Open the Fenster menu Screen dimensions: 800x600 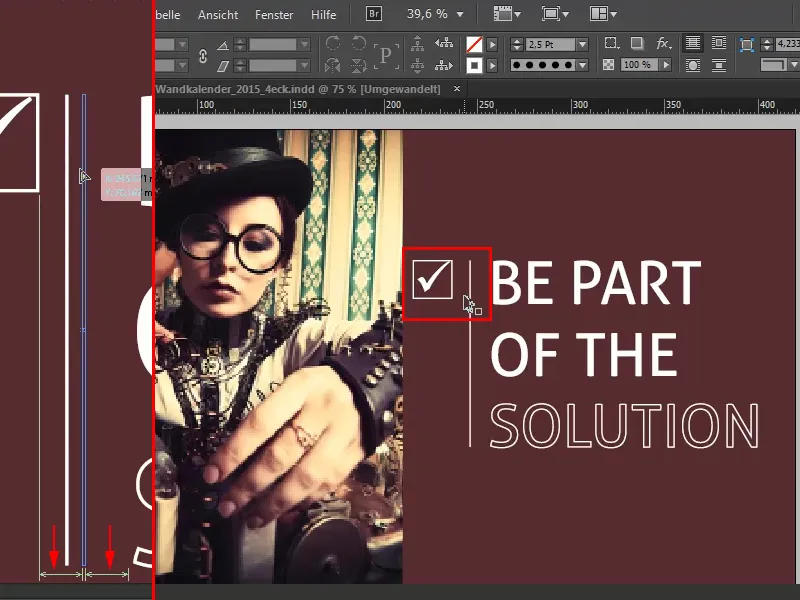pos(274,15)
